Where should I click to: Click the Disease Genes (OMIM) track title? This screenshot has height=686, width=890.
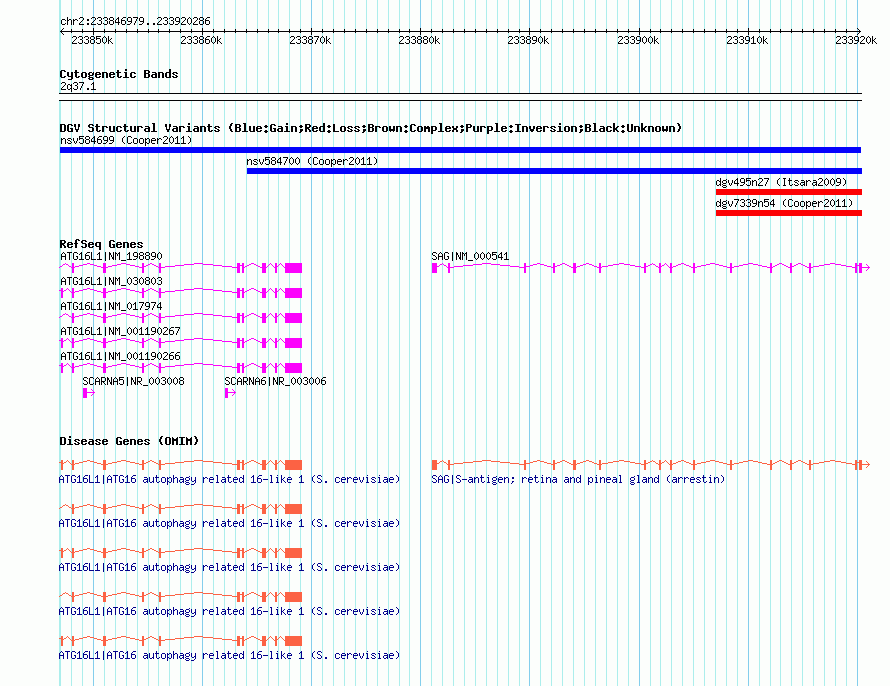129,441
